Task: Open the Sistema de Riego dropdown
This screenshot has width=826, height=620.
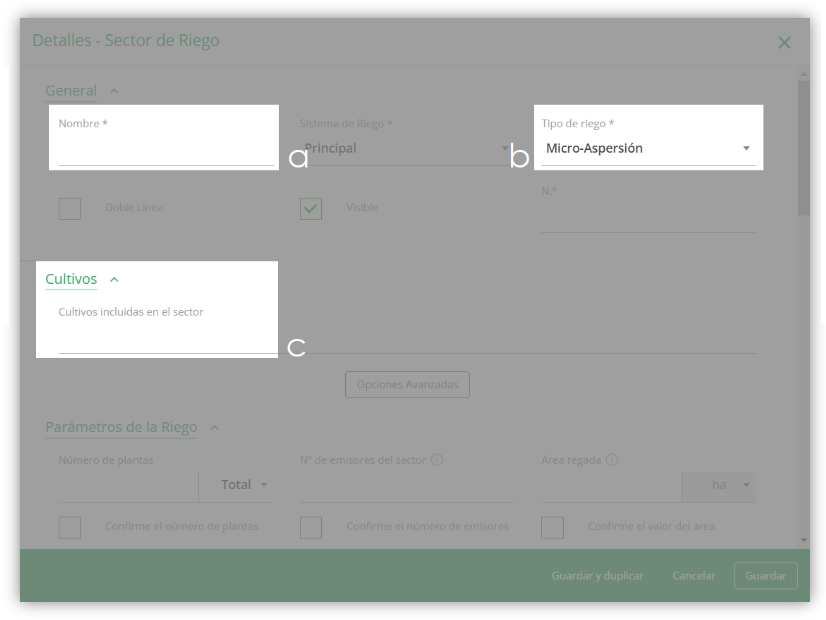Action: (407, 149)
